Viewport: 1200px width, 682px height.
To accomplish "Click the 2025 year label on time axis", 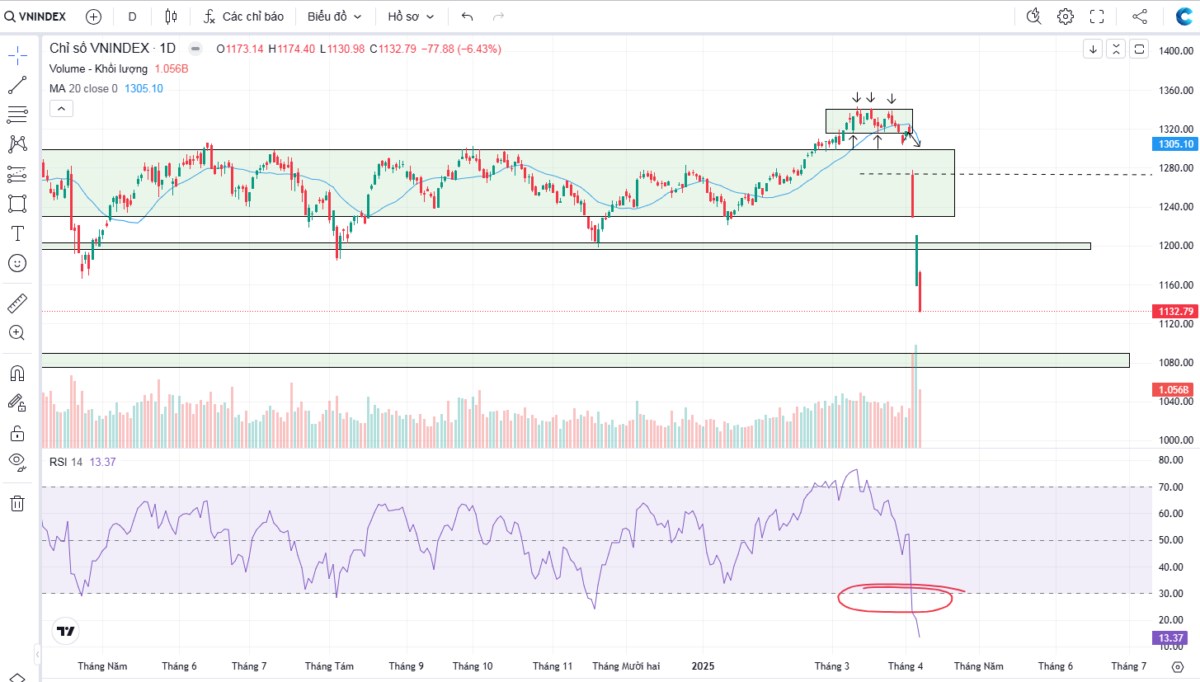I will [704, 665].
